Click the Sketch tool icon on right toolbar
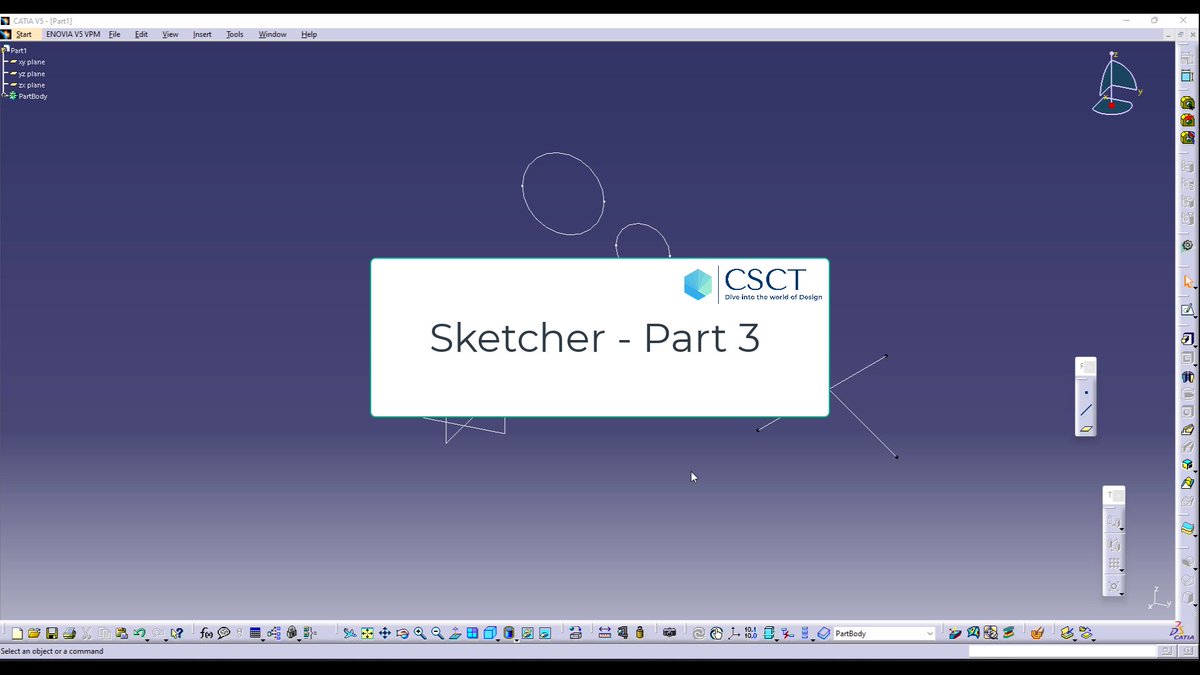Viewport: 1200px width, 675px height. pos(1187,310)
